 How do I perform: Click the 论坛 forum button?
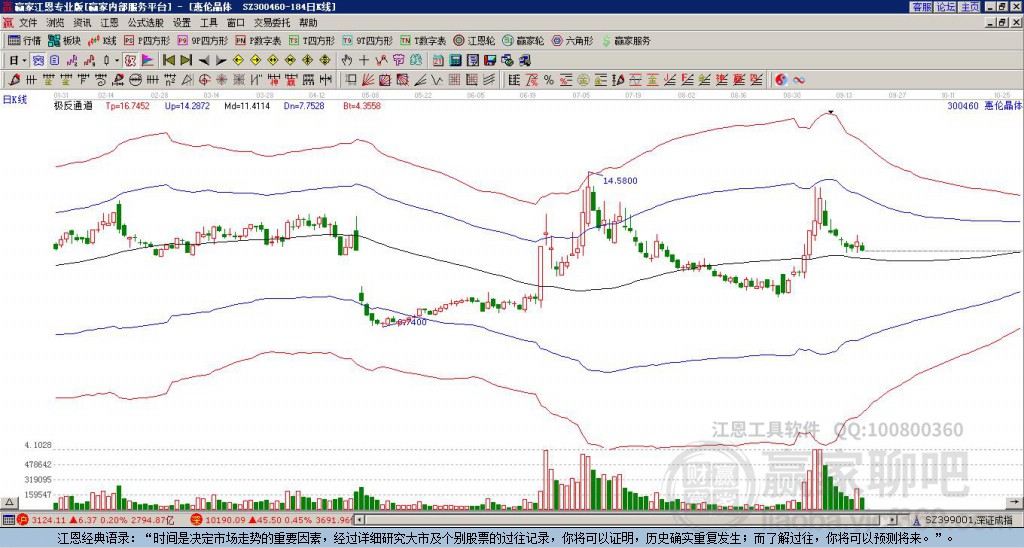pos(946,7)
